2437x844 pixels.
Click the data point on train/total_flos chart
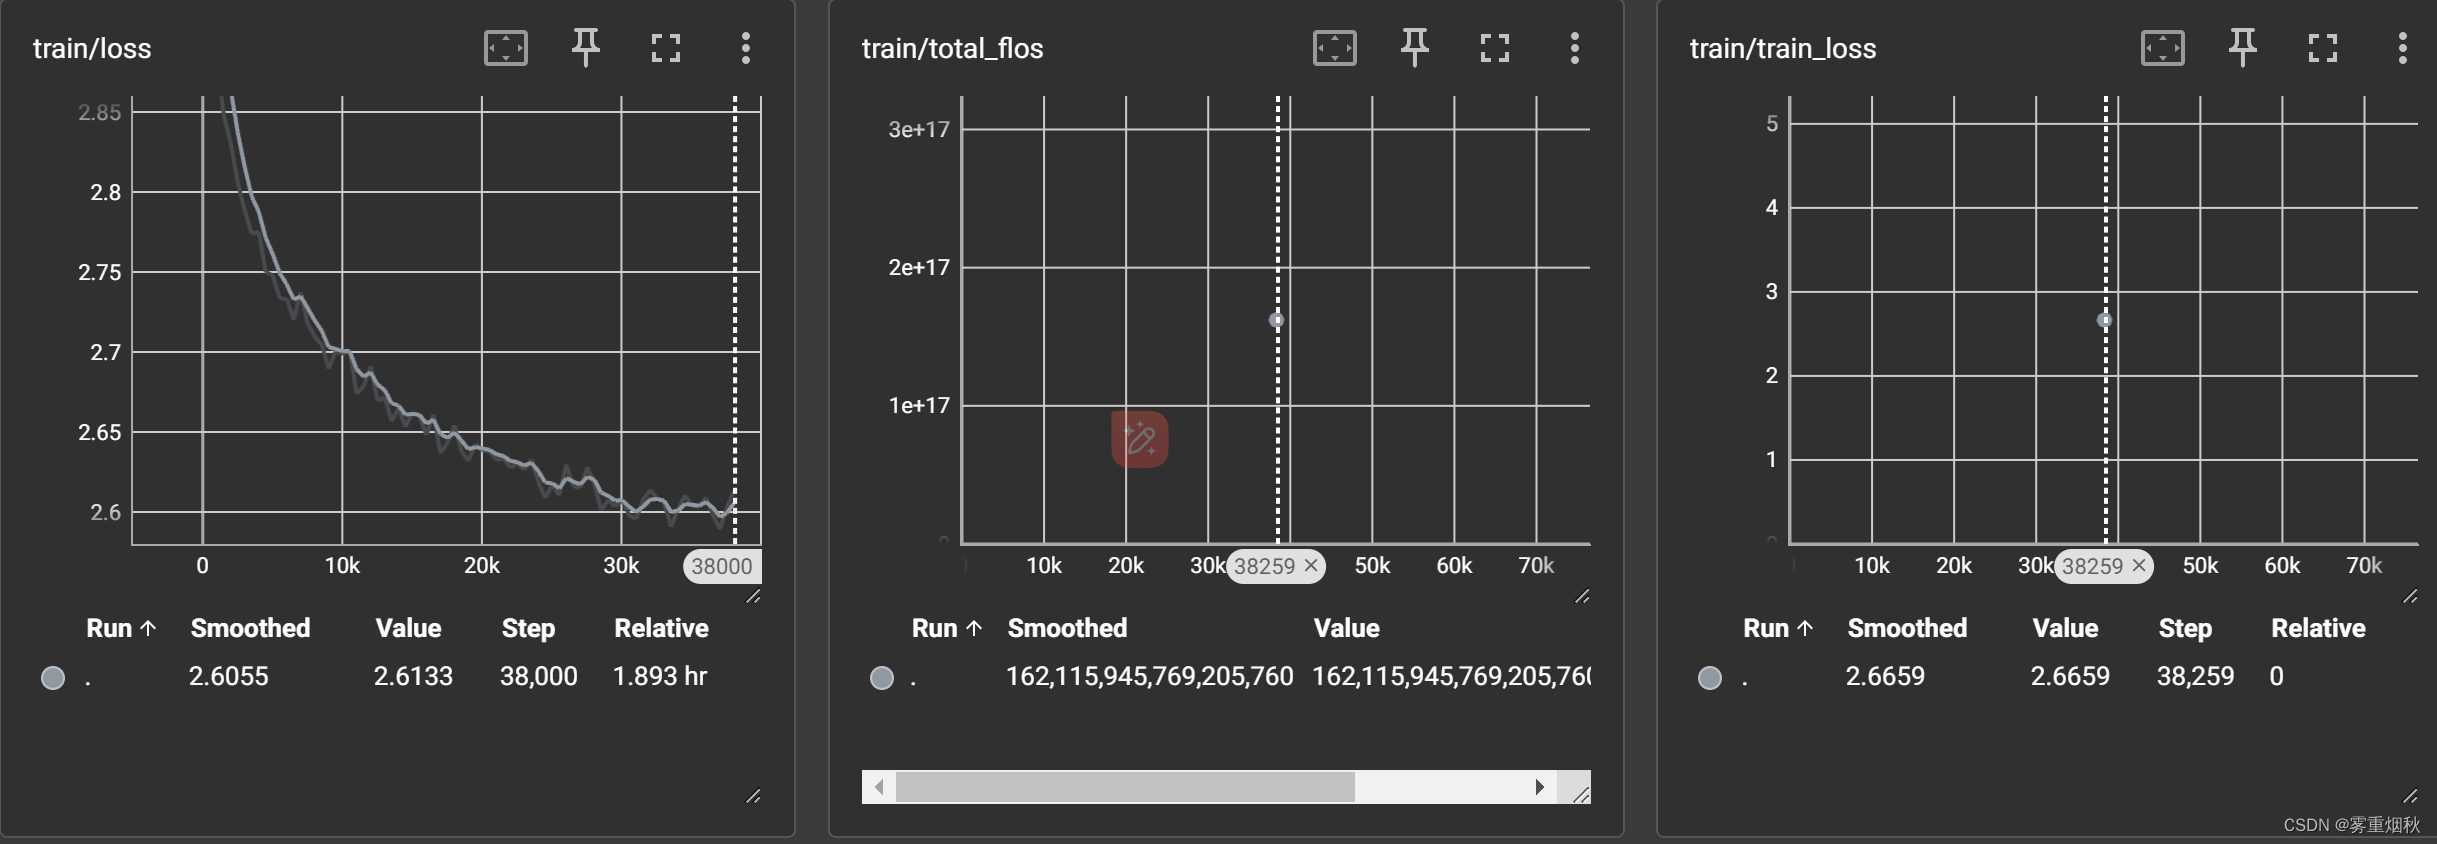click(x=1276, y=320)
